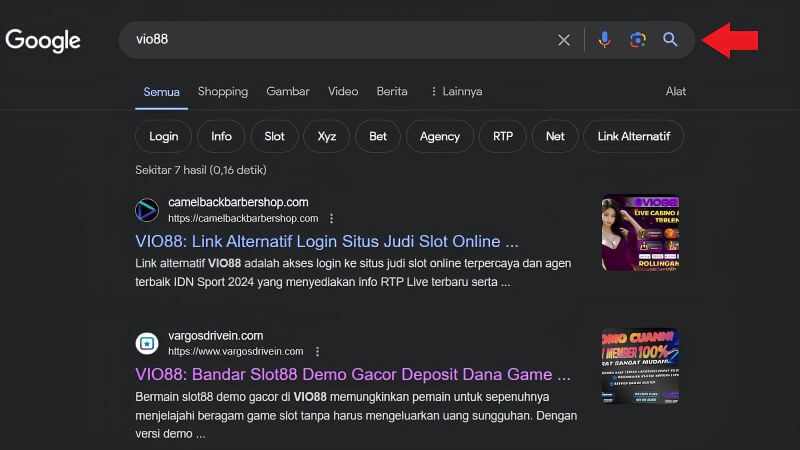Go to the Video tab

coord(343,91)
